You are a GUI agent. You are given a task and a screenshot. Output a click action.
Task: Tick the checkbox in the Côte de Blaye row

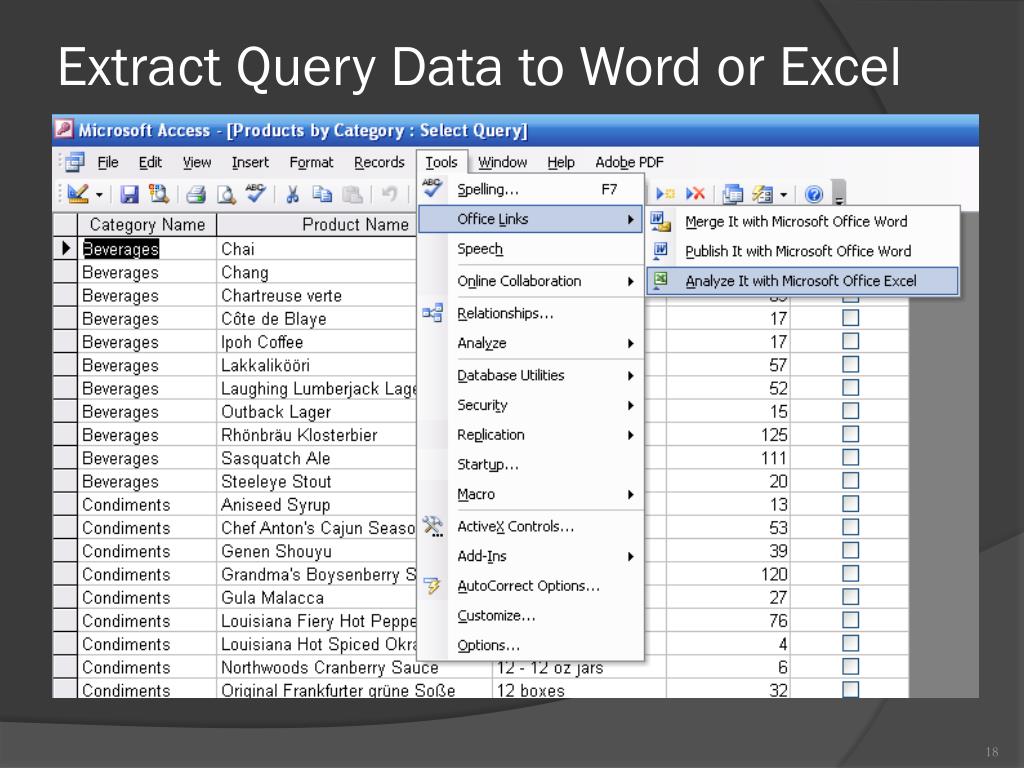click(x=851, y=319)
